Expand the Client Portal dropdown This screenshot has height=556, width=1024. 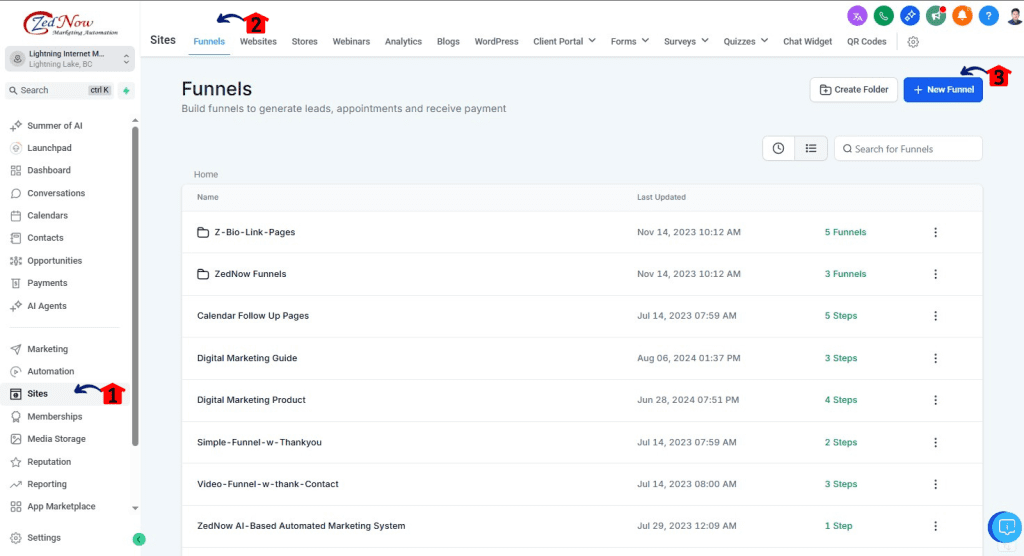tap(564, 41)
